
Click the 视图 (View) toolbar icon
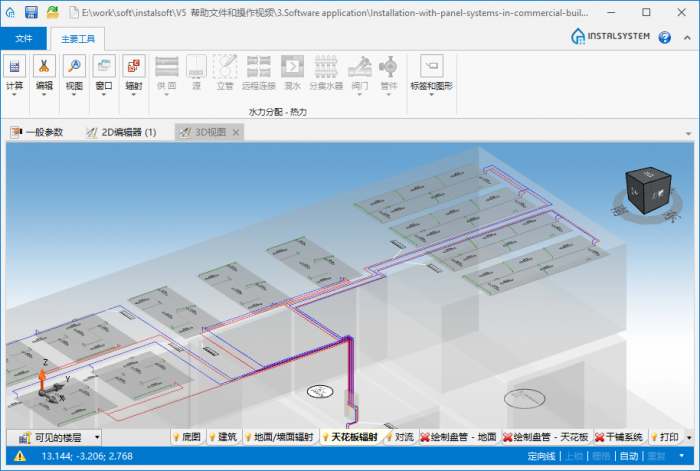[x=75, y=73]
